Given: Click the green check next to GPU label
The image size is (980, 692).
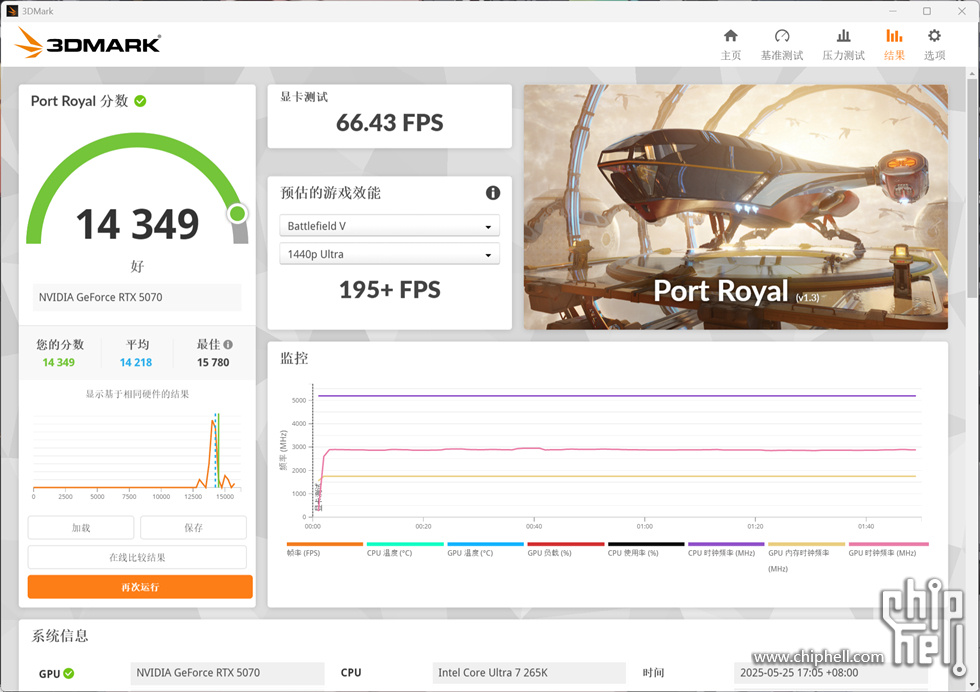Looking at the screenshot, I should [69, 673].
